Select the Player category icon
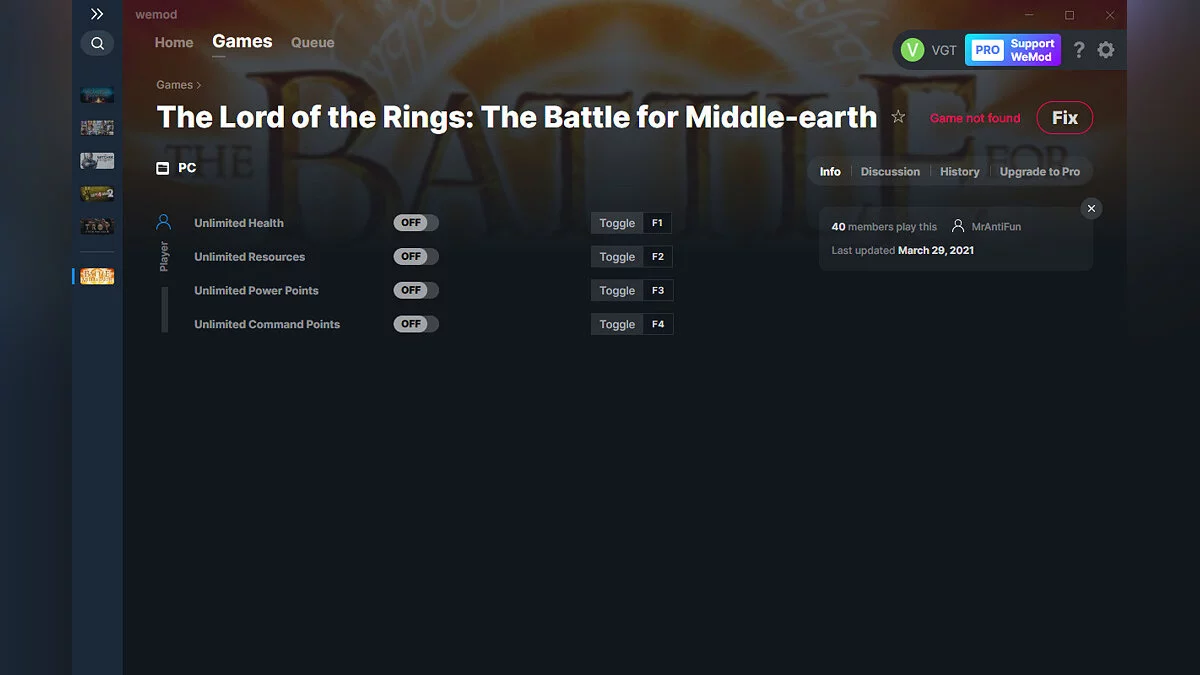This screenshot has height=675, width=1200. tap(164, 223)
